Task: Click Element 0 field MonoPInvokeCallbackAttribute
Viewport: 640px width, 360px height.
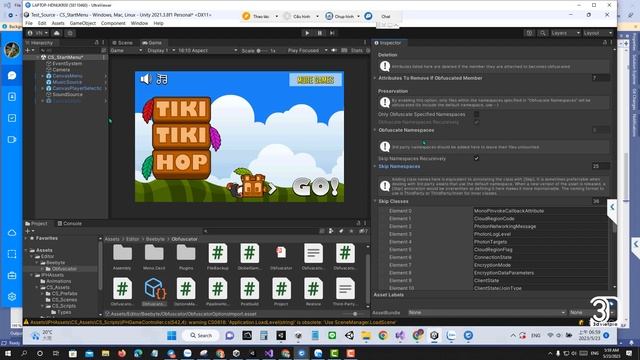Action: coord(540,211)
